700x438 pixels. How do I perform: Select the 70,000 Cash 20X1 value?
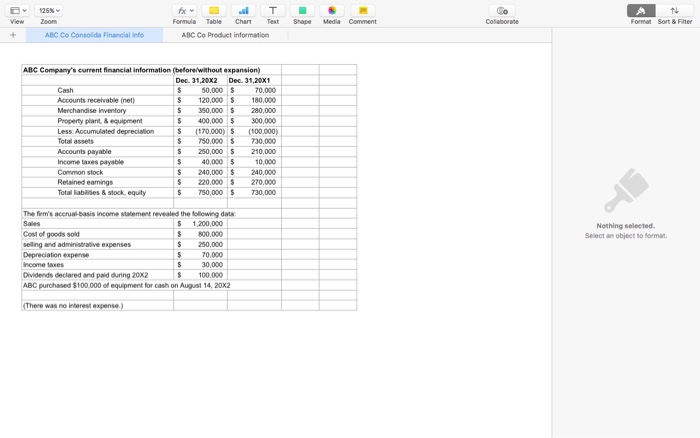pos(254,90)
